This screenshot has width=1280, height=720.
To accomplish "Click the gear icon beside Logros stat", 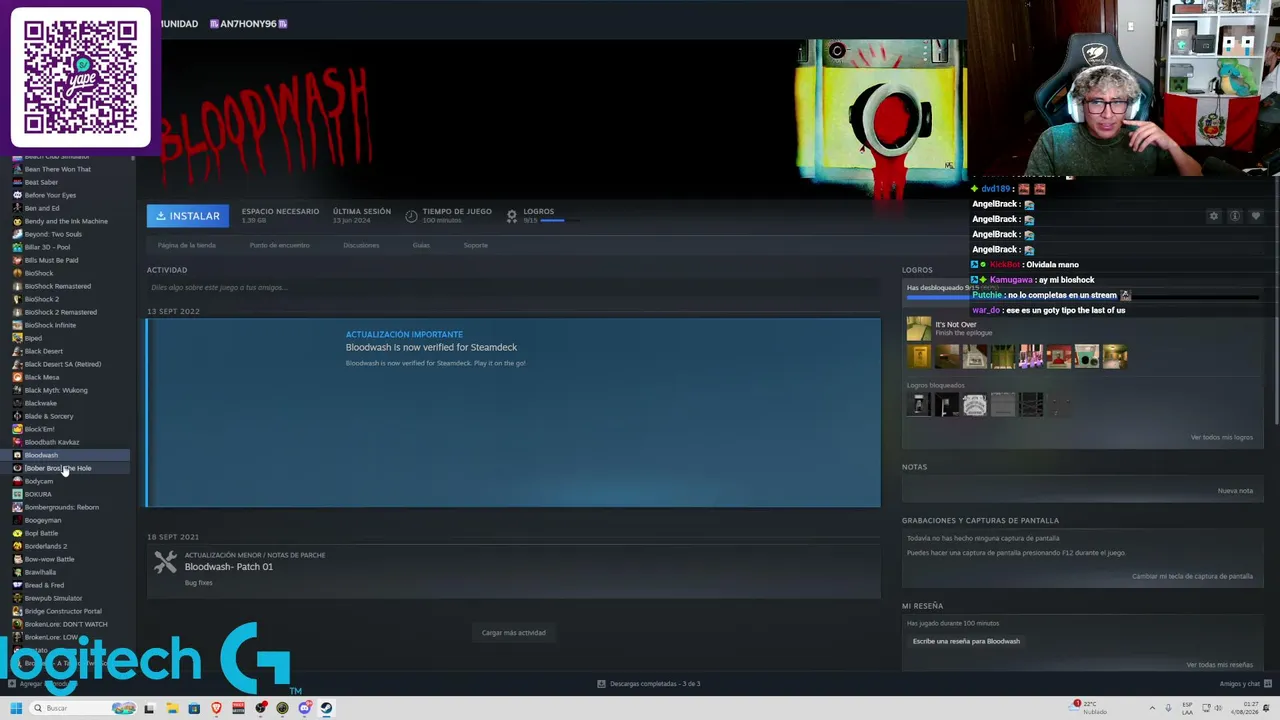I will (512, 215).
